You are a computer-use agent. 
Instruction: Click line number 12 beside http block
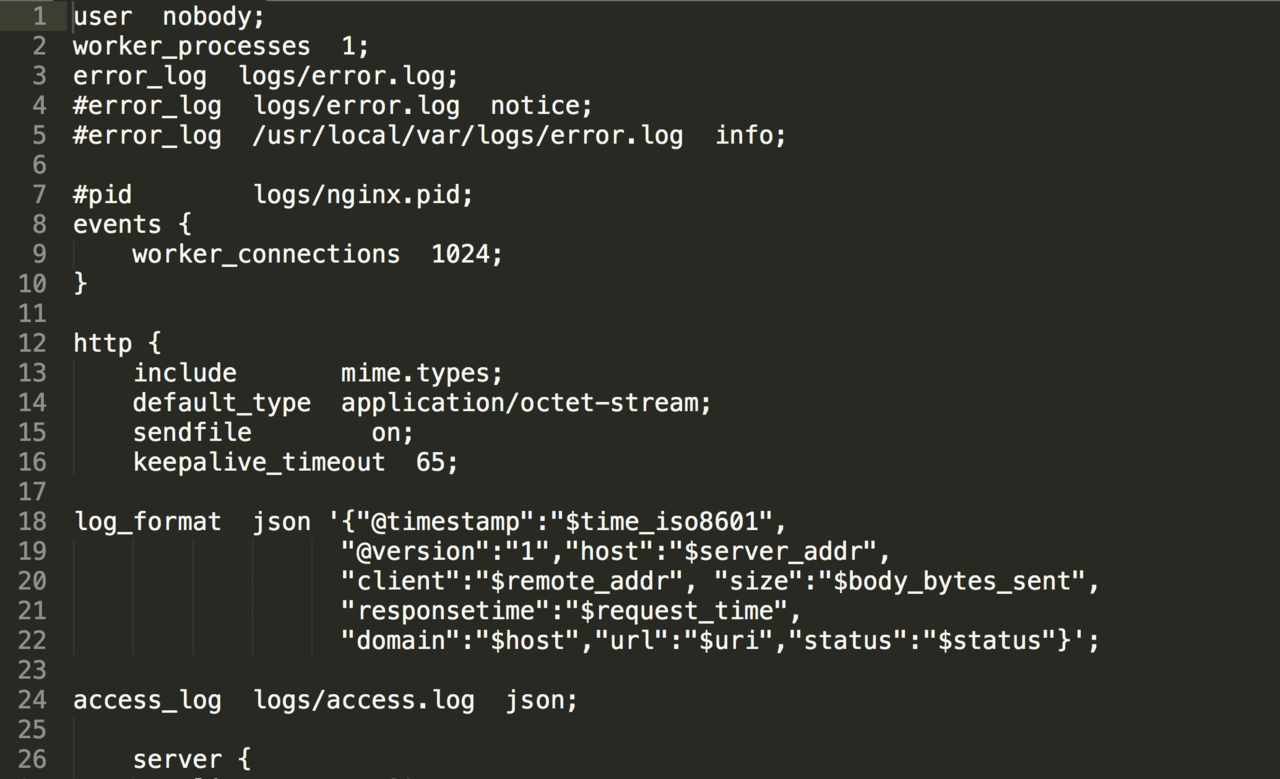click(x=32, y=344)
